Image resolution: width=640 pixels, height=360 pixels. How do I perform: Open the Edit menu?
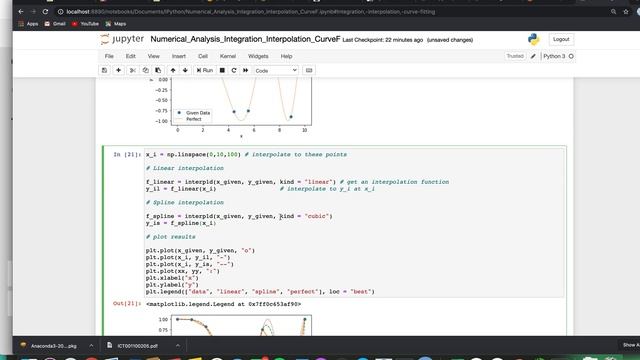pyautogui.click(x=131, y=56)
